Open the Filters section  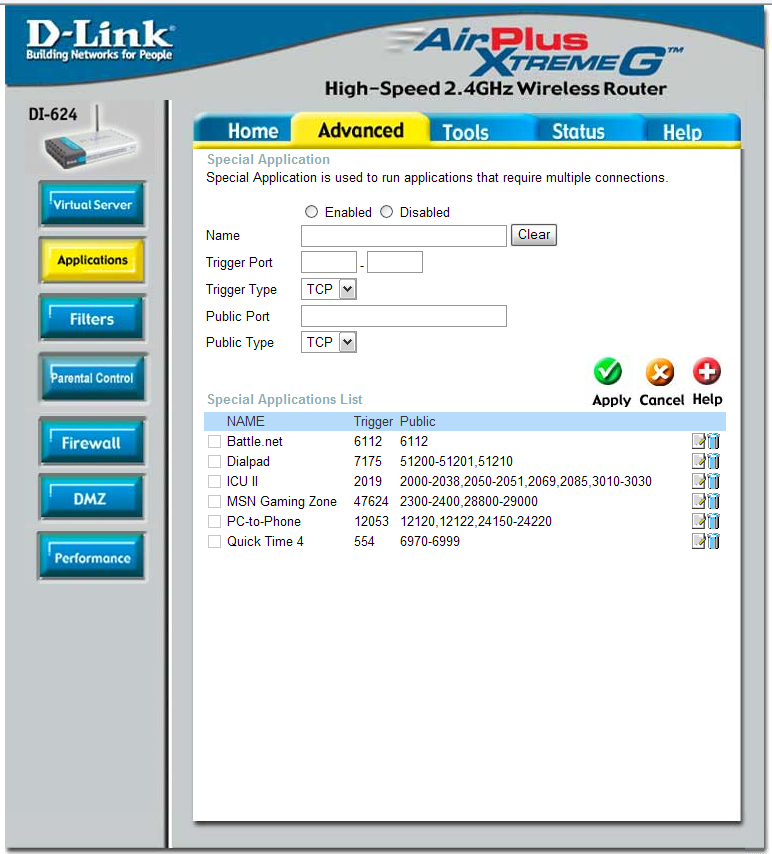pos(92,319)
